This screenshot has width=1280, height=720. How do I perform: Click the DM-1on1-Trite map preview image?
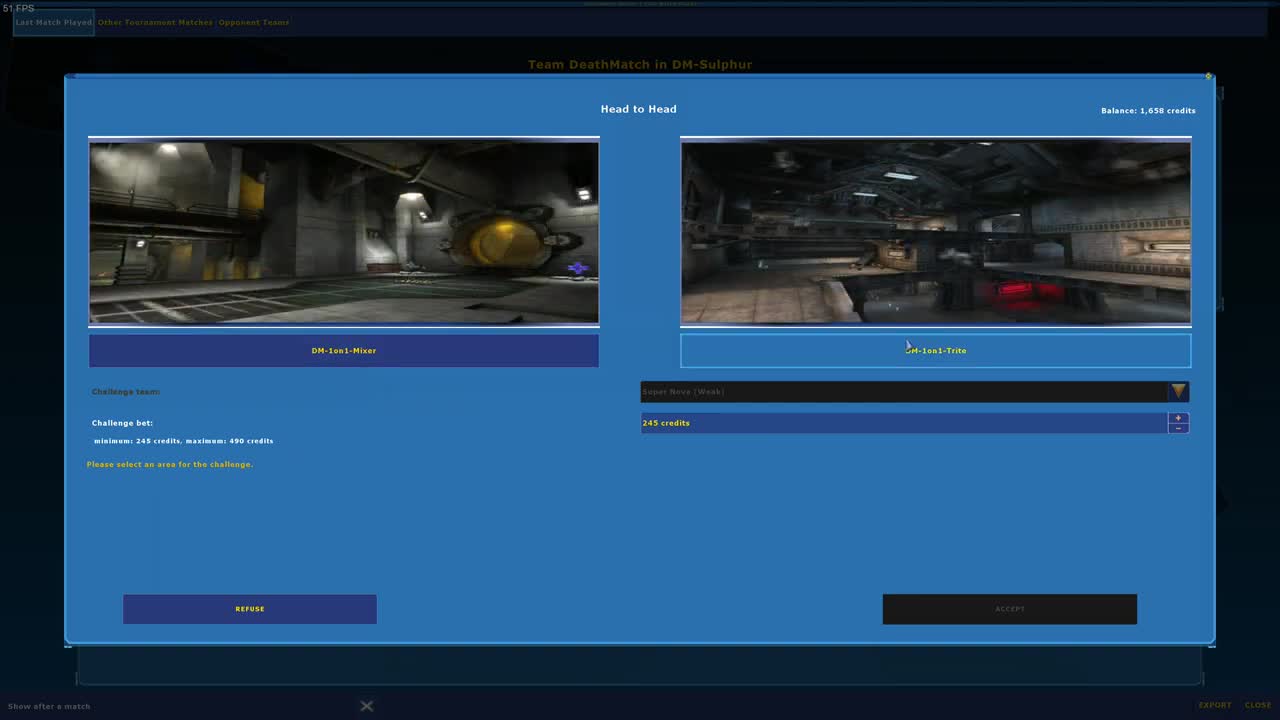click(936, 232)
